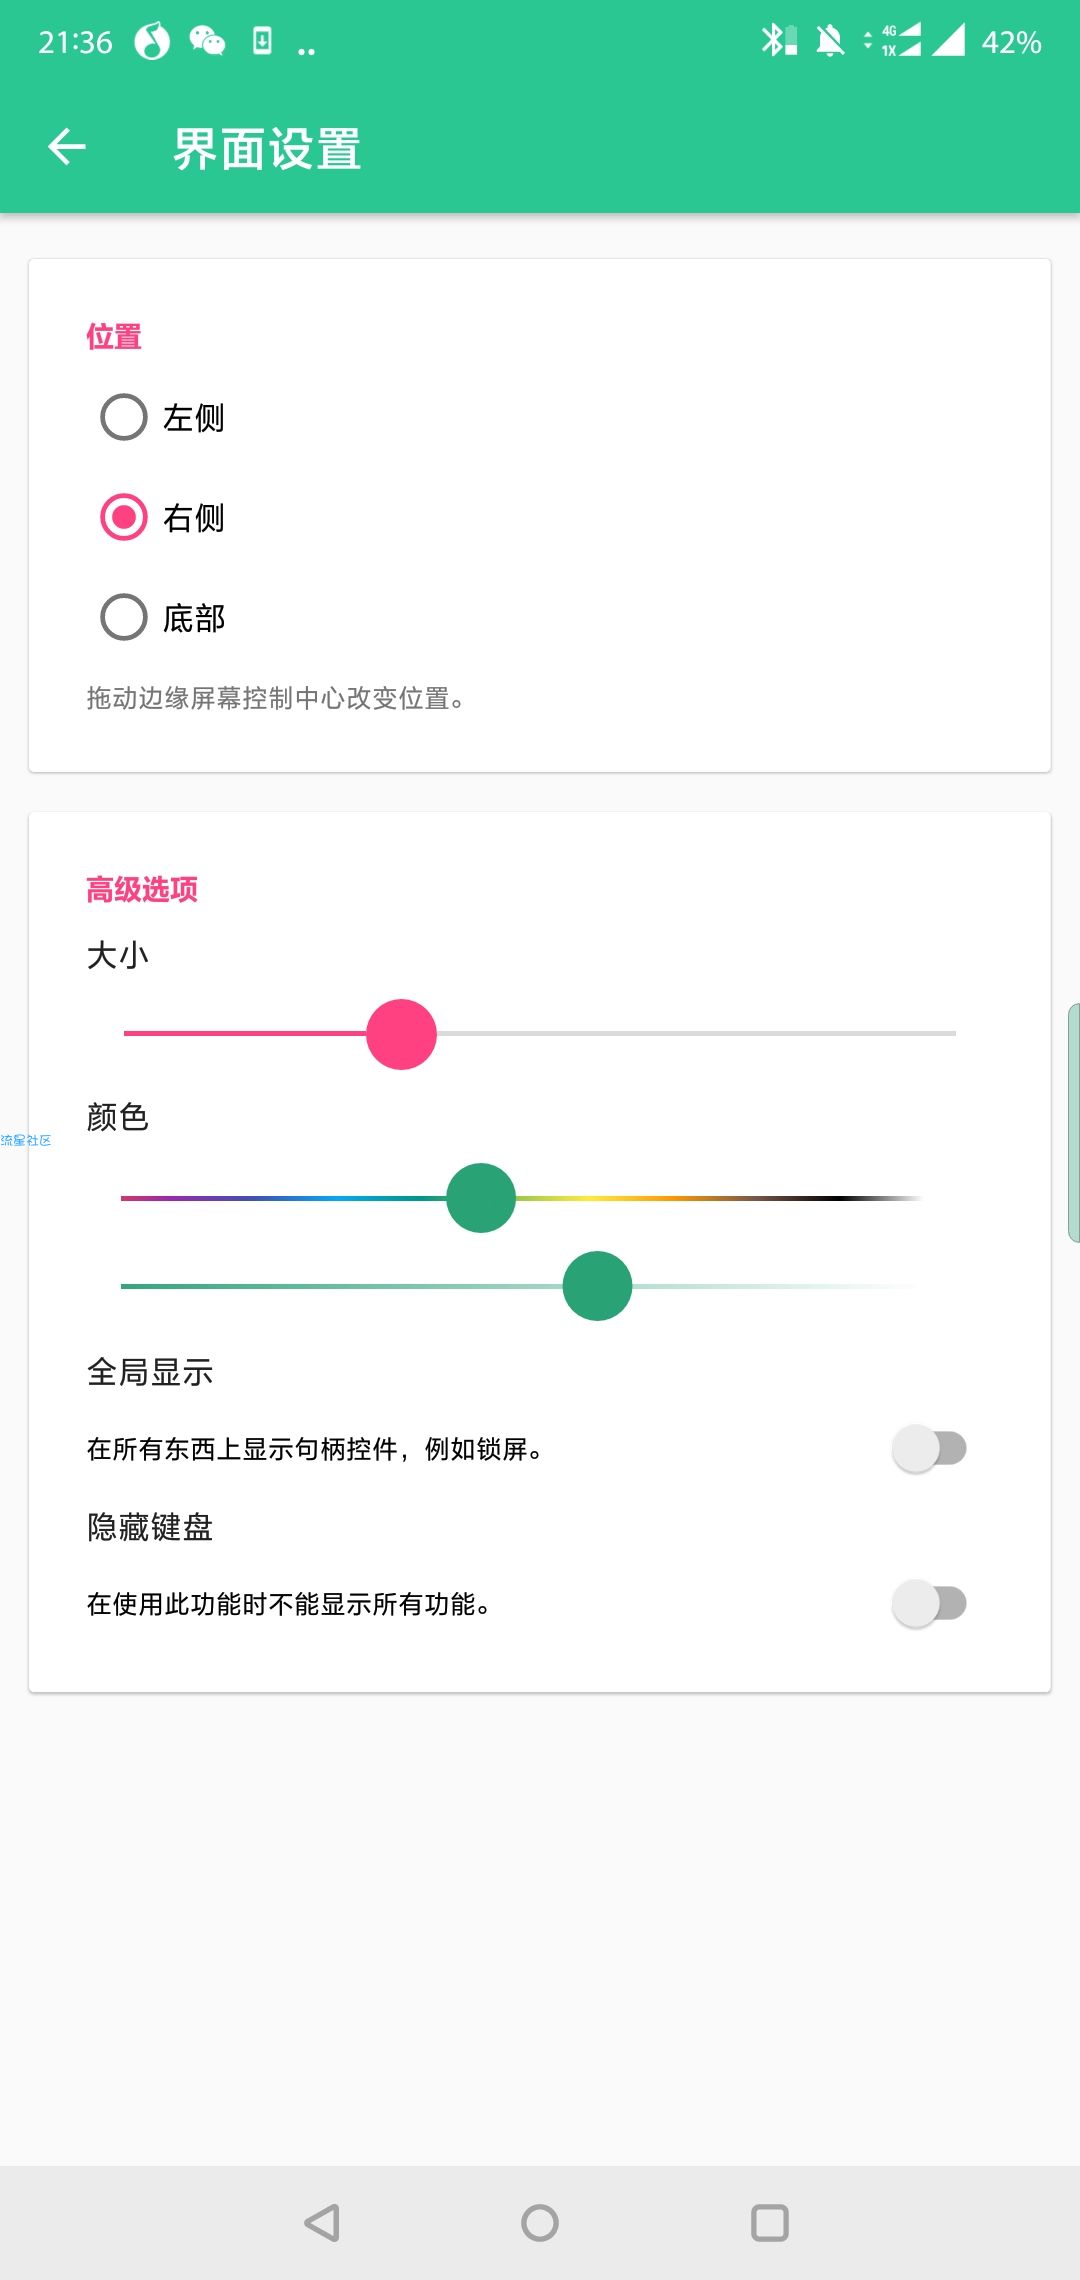Select the 左侧 position radio button
The height and width of the screenshot is (2280, 1080).
pos(124,417)
